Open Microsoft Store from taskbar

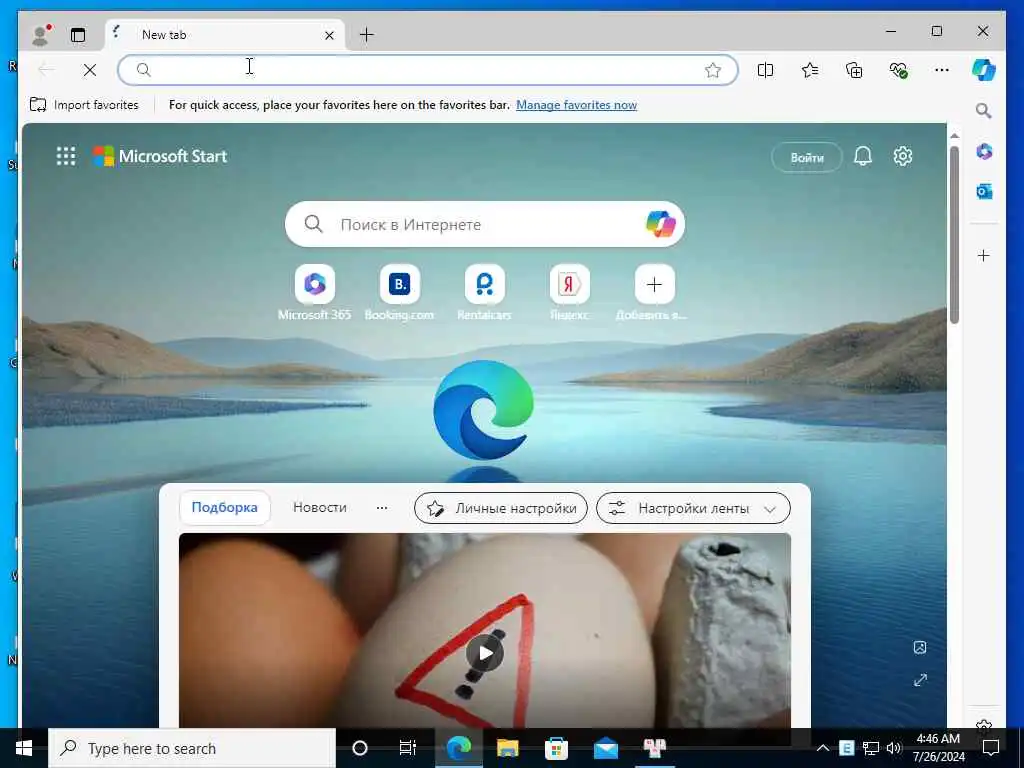click(x=556, y=748)
